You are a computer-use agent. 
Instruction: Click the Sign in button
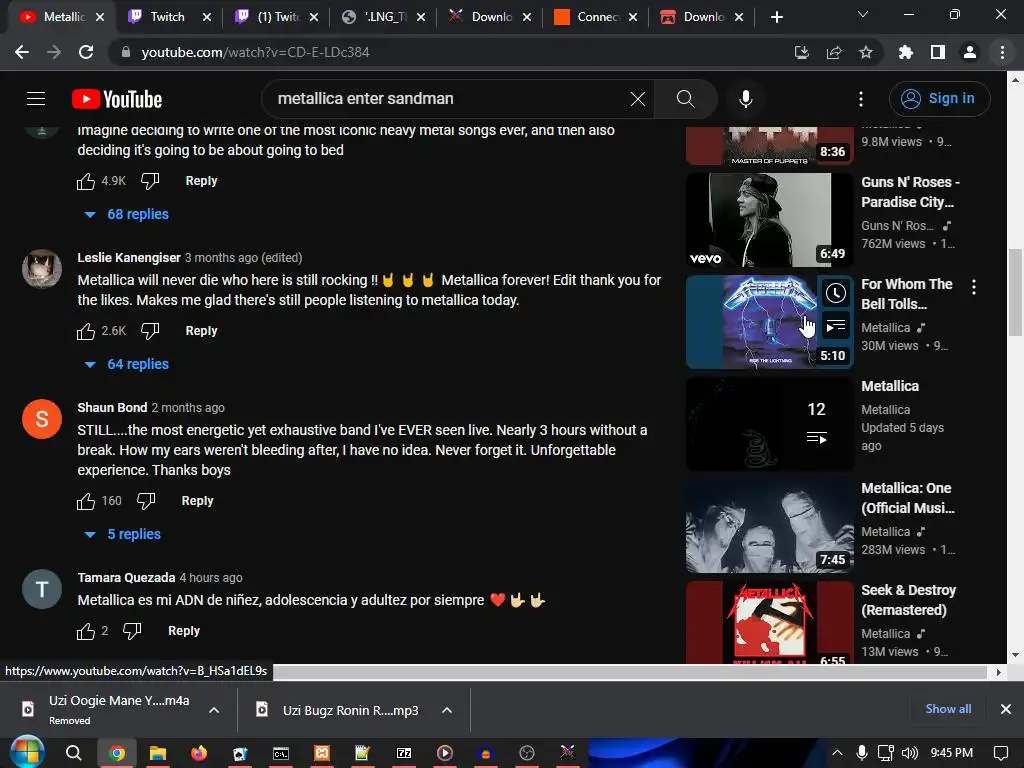(x=939, y=99)
